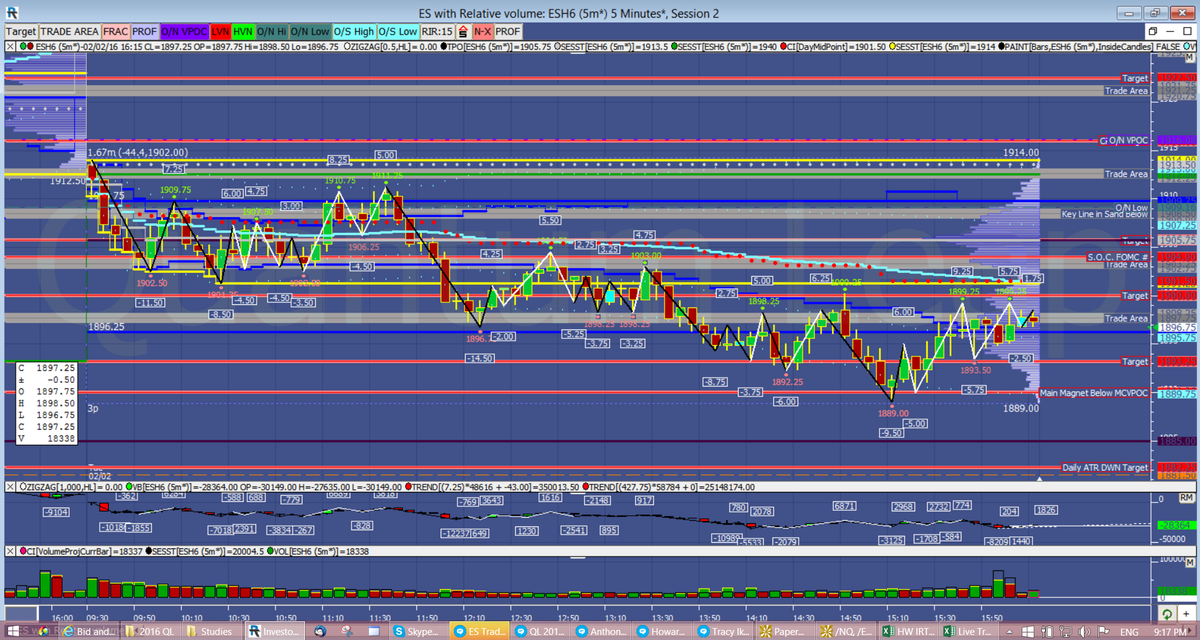Image resolution: width=1200 pixels, height=640 pixels.
Task: Click the 1914.00 price label on chart
Action: coord(1021,151)
